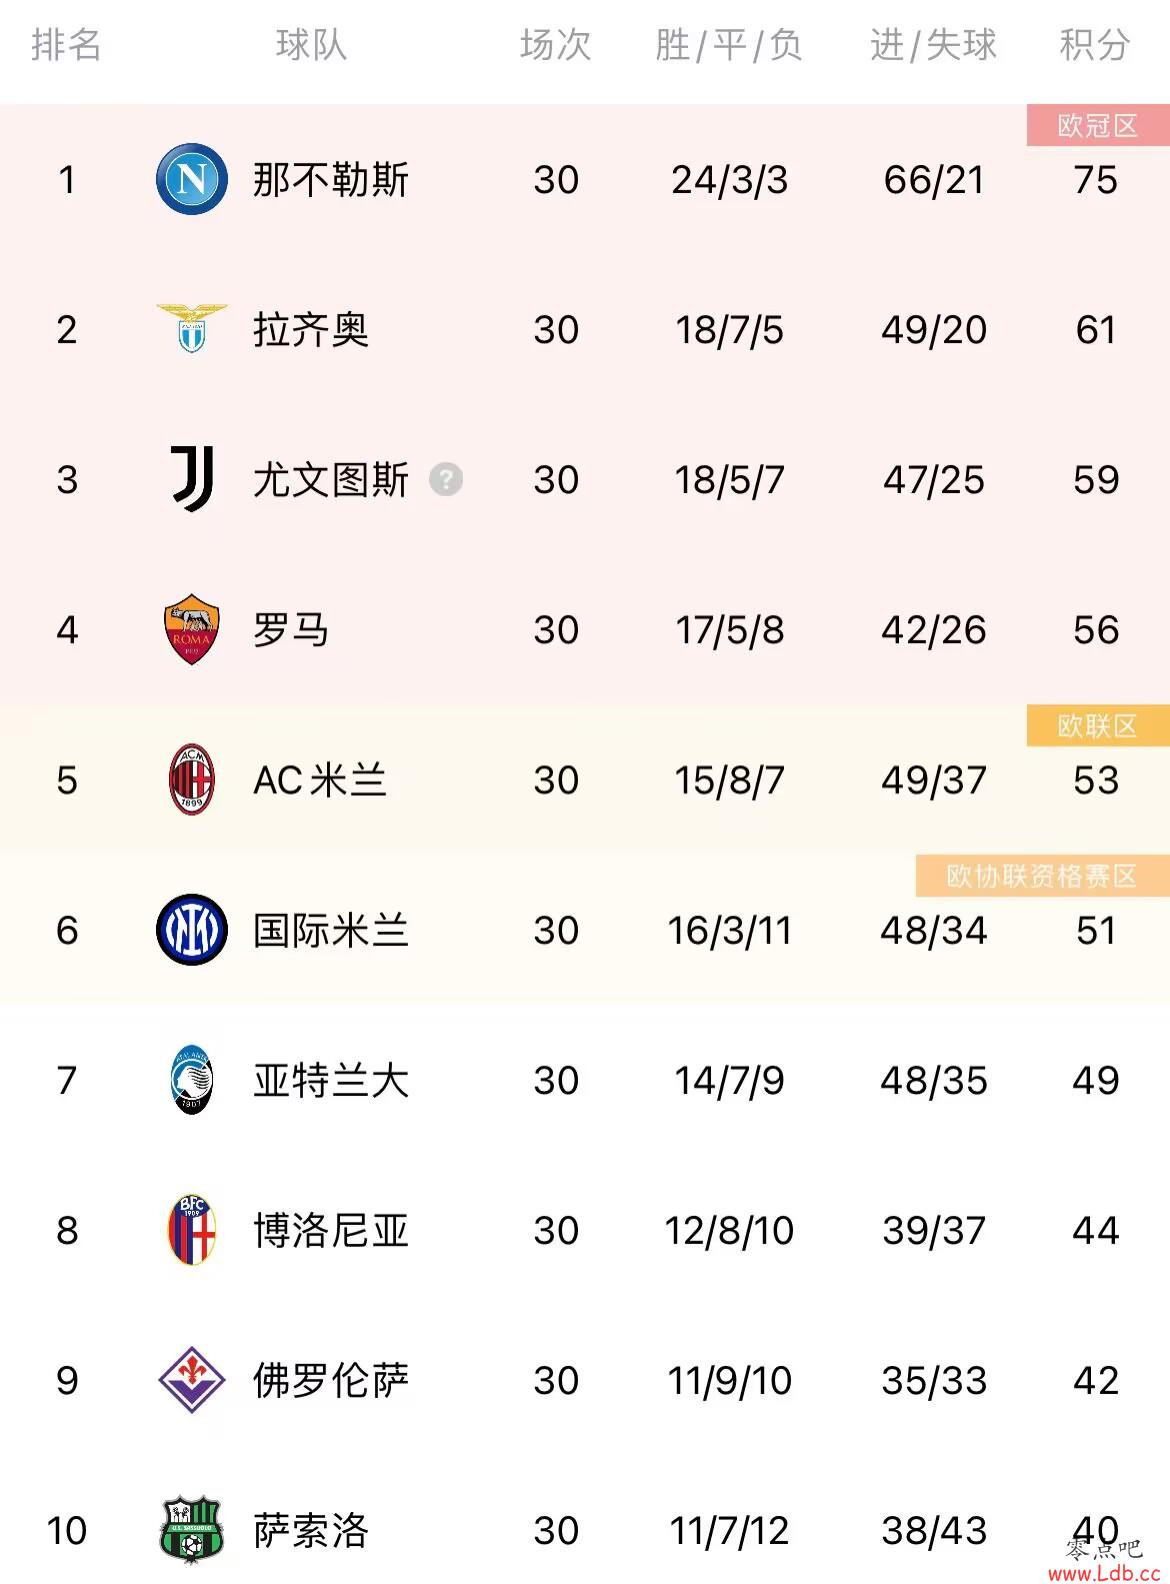This screenshot has width=1170, height=1584.
Task: Click the 欧联区 zone label
Action: coord(1098,725)
